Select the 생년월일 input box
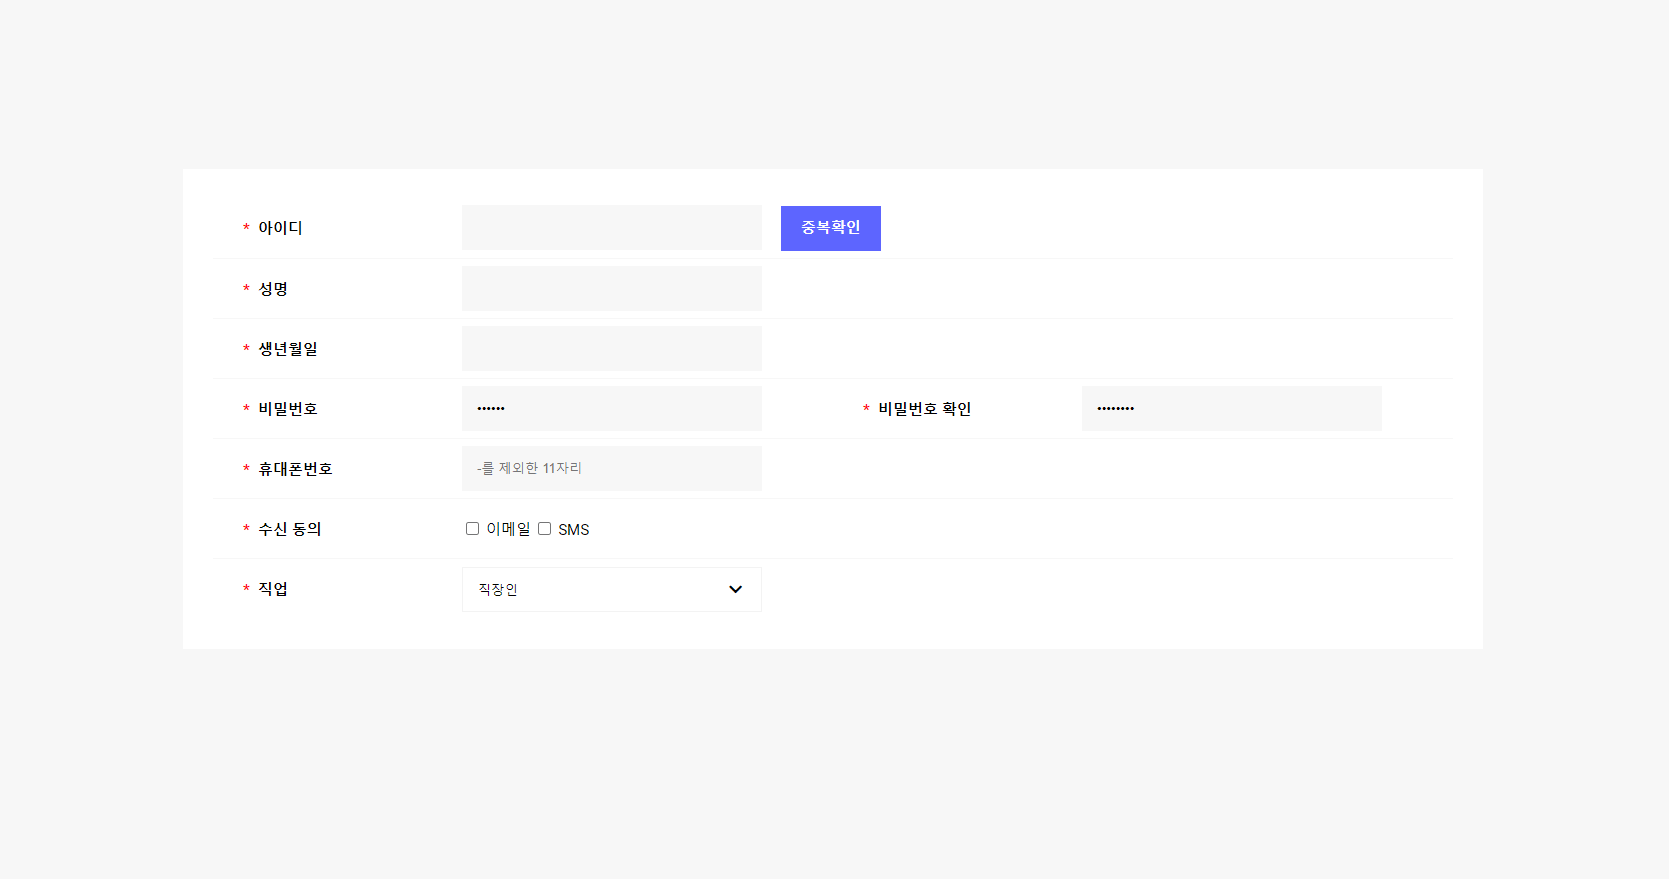 pyautogui.click(x=611, y=348)
